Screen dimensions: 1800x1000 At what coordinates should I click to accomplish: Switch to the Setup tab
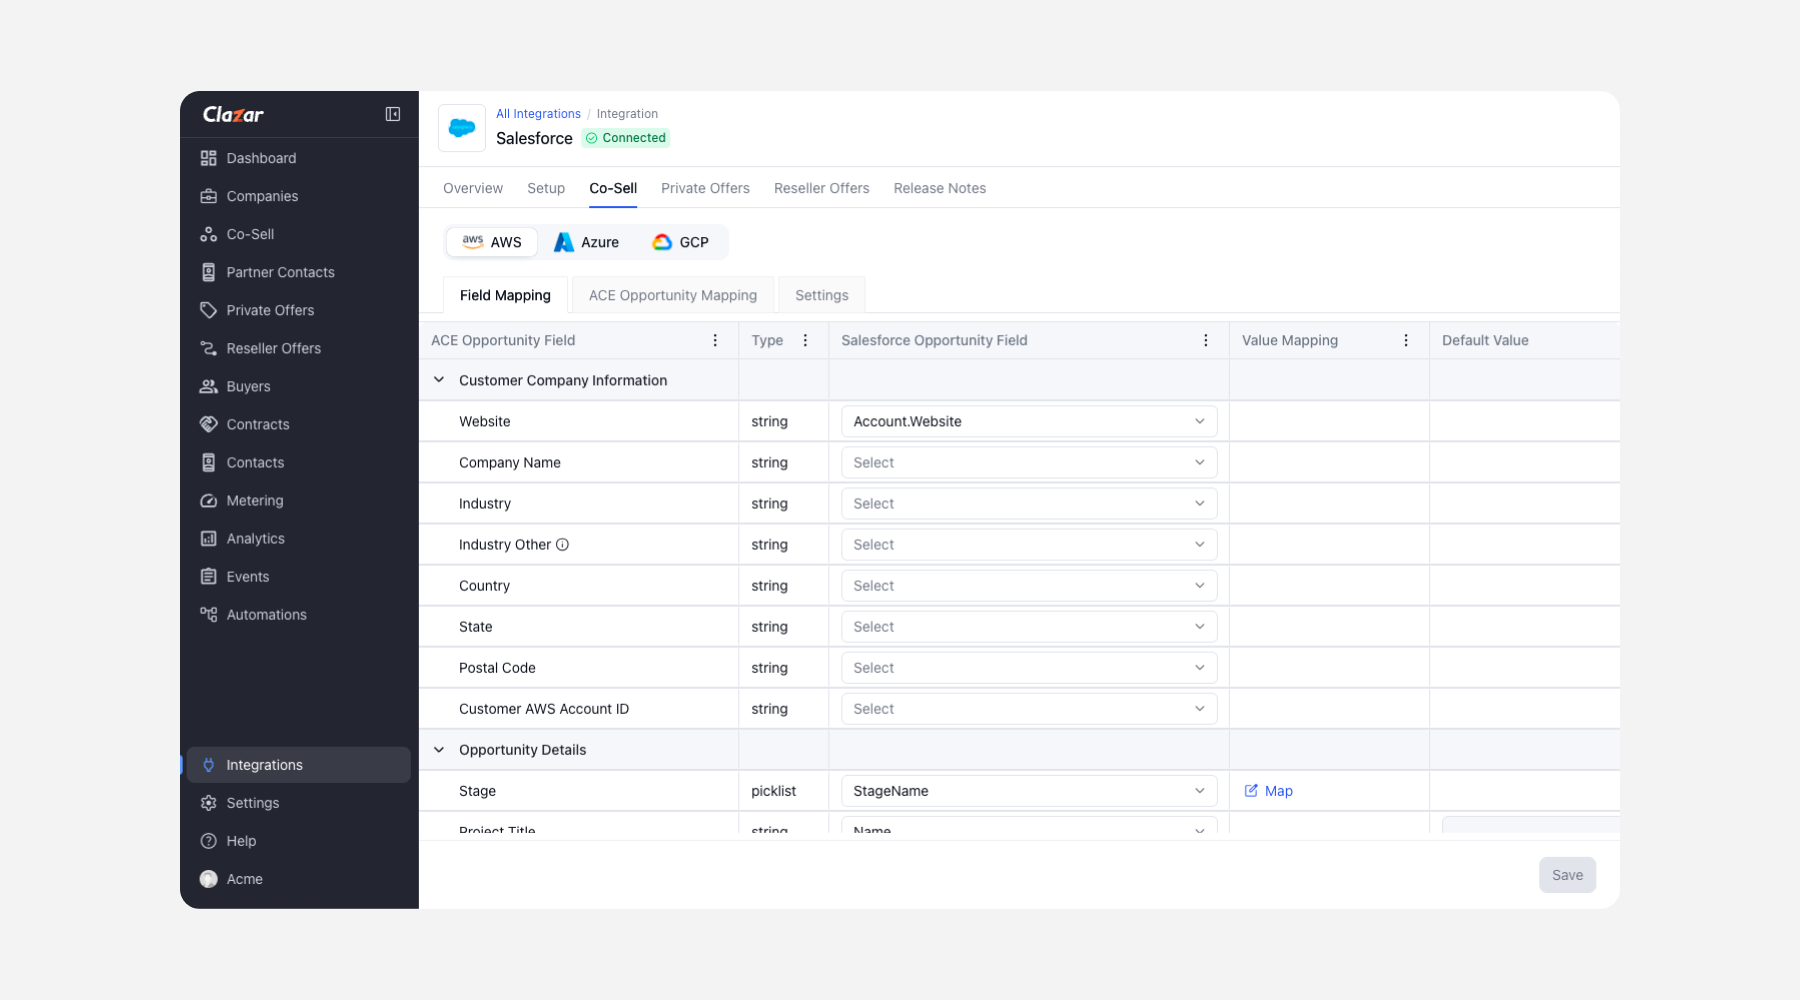pyautogui.click(x=546, y=188)
